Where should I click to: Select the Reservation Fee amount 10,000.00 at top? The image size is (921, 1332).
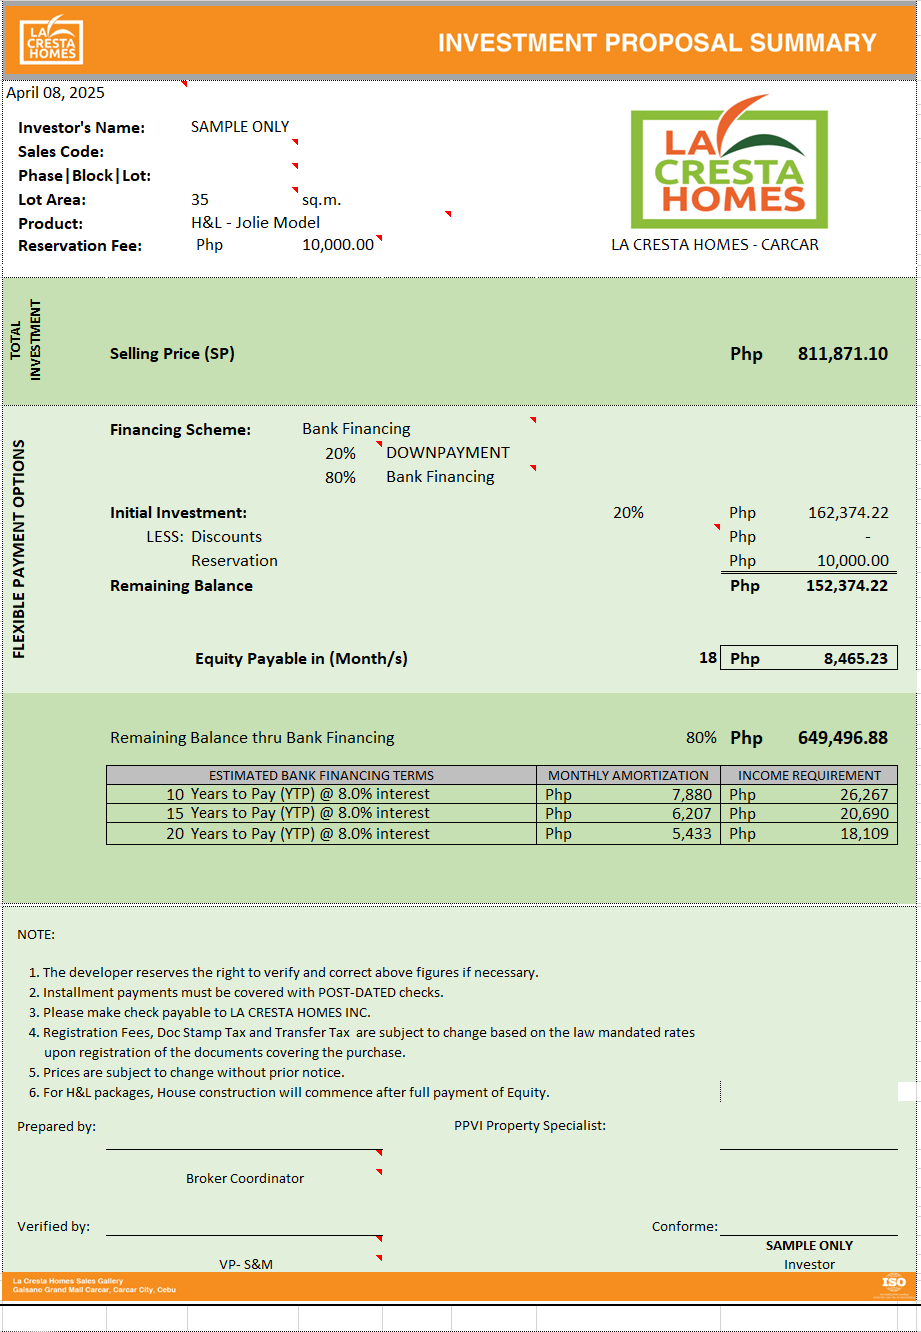point(338,245)
